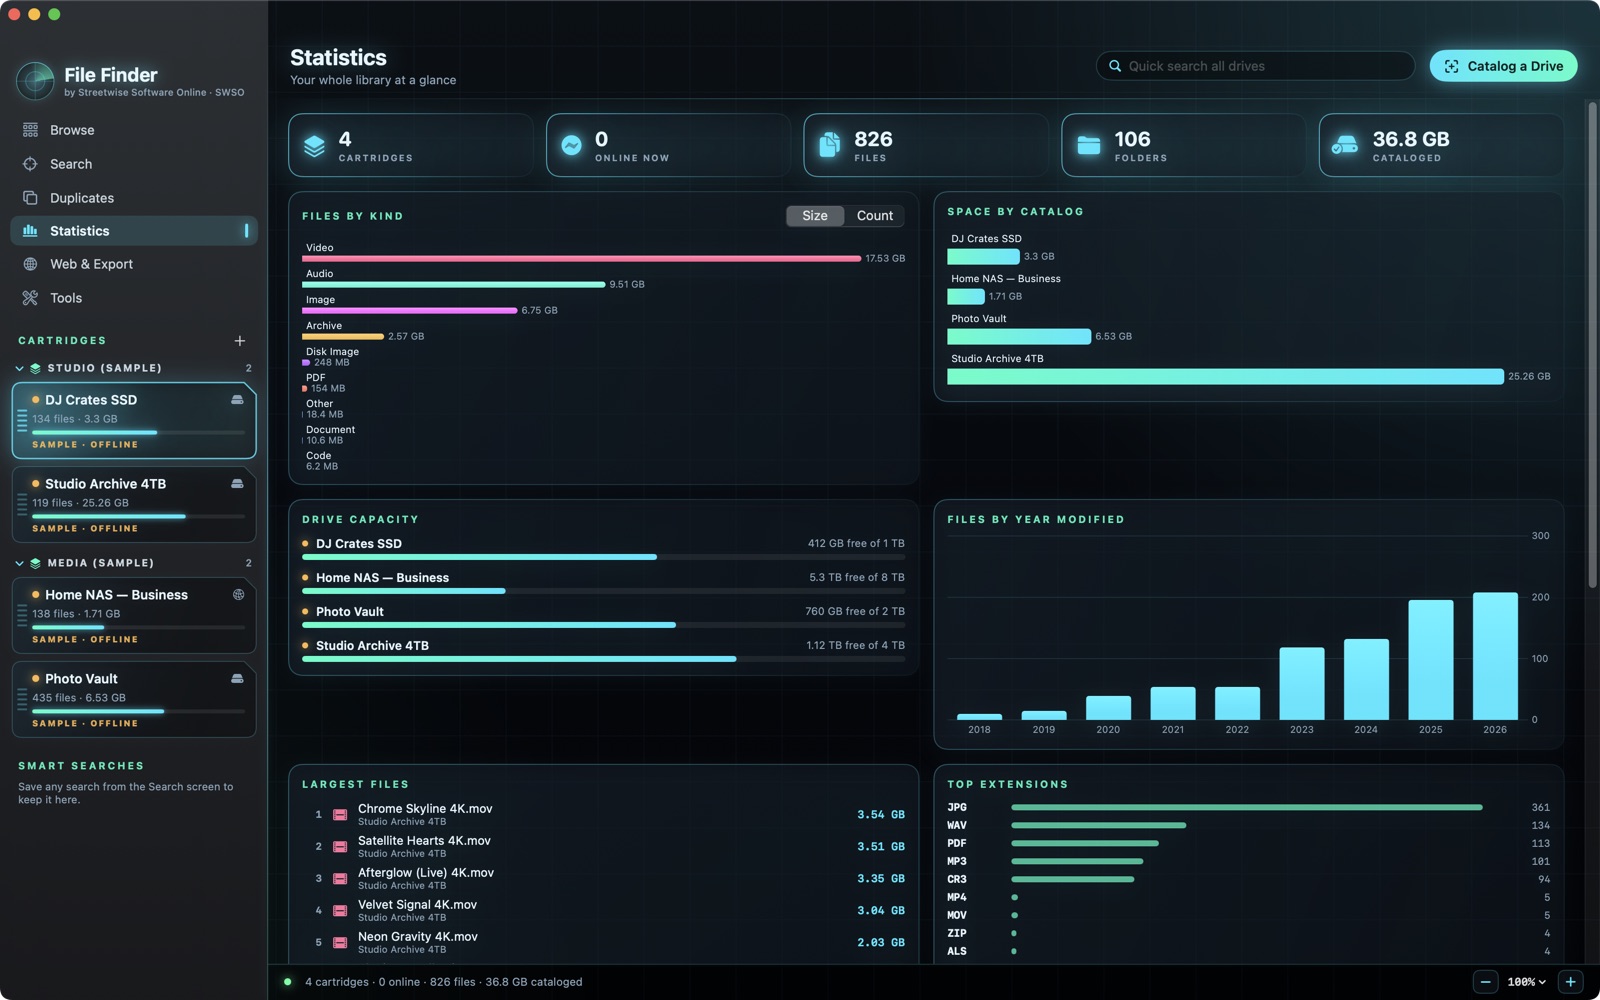Click the Cataloged drive stat icon
The width and height of the screenshot is (1600, 1000).
tap(1345, 146)
